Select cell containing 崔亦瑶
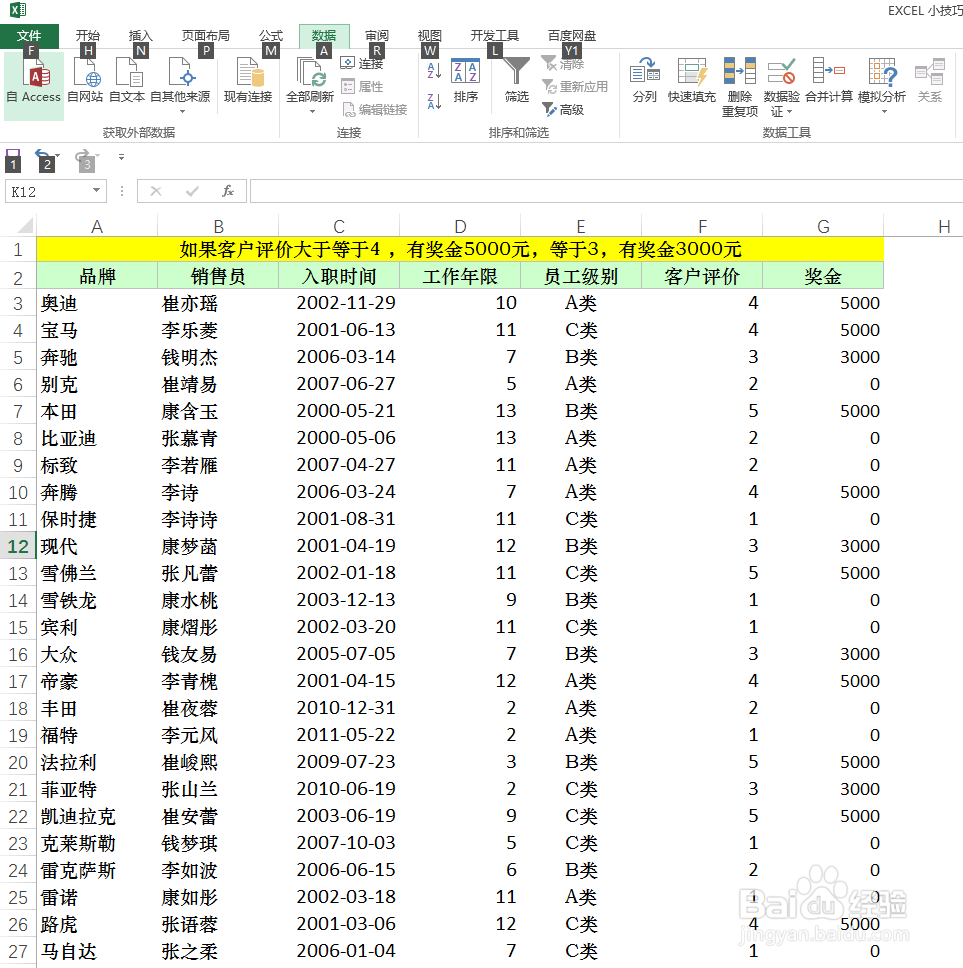The image size is (963, 968). [218, 303]
